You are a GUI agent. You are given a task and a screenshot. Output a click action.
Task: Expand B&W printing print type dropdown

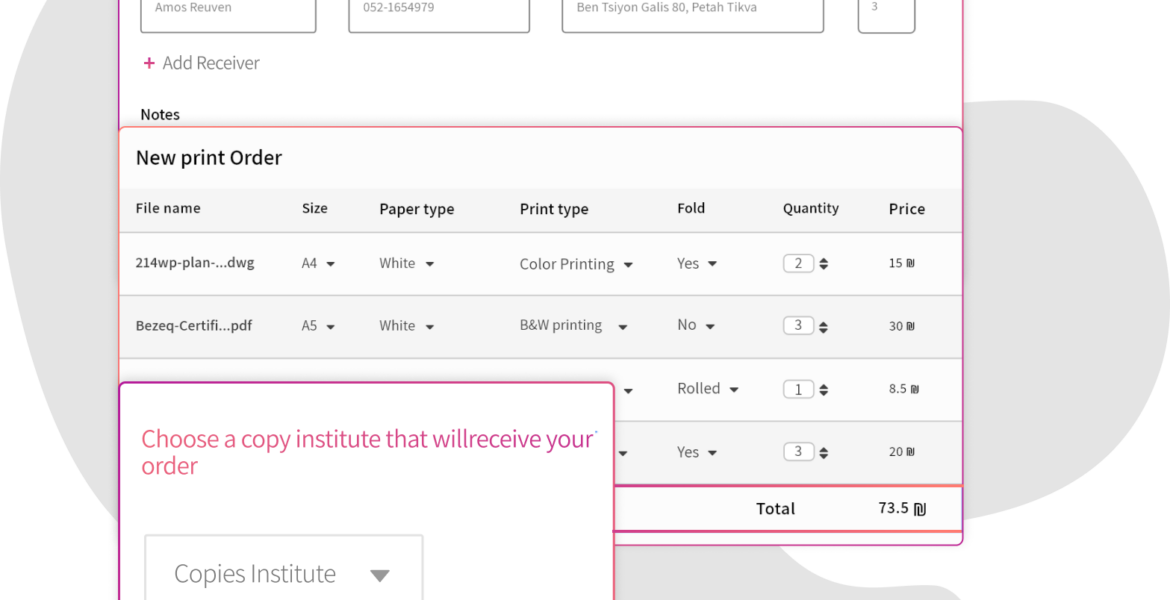(573, 326)
